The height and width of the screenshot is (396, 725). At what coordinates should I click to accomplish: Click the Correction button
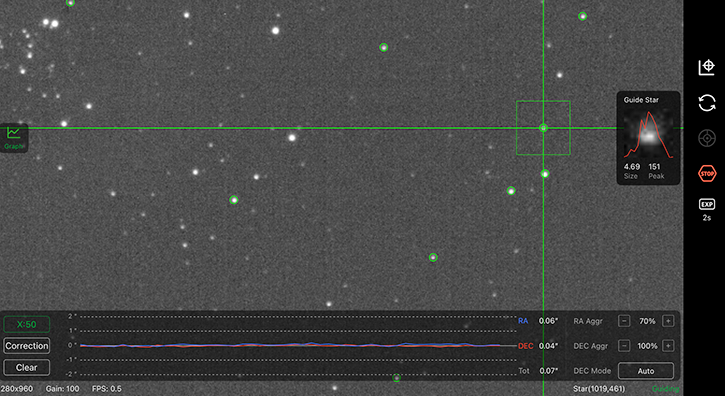click(x=26, y=346)
